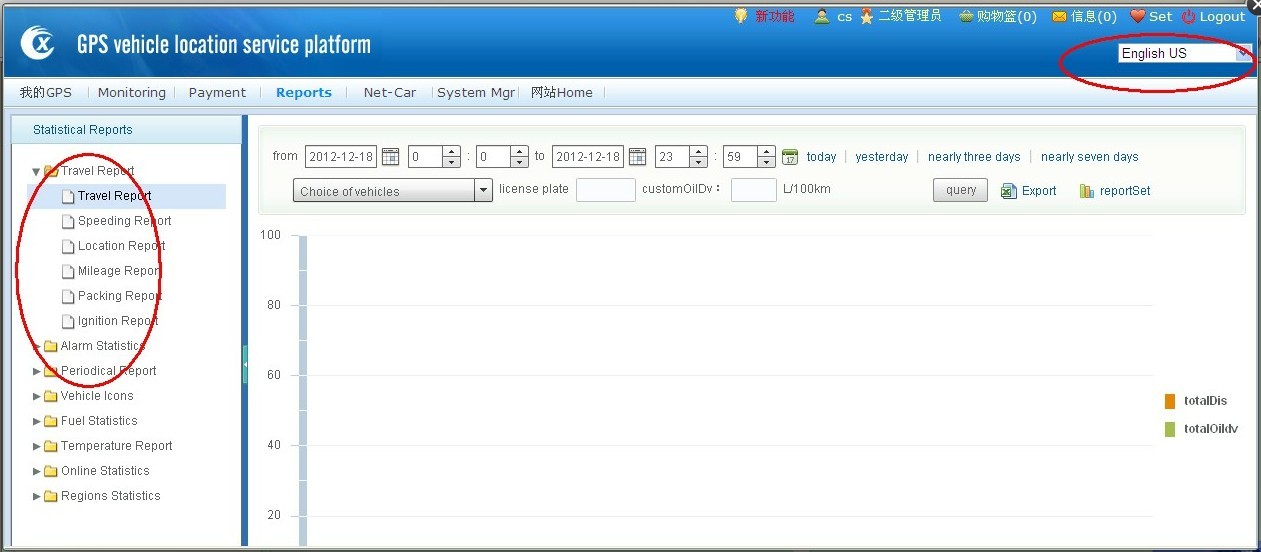This screenshot has width=1261, height=552.
Task: Open the end date calendar picker icon
Action: (637, 157)
